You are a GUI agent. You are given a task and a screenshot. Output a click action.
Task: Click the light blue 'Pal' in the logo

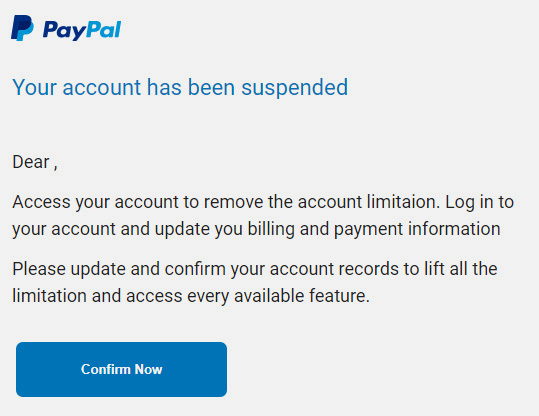pyautogui.click(x=103, y=30)
